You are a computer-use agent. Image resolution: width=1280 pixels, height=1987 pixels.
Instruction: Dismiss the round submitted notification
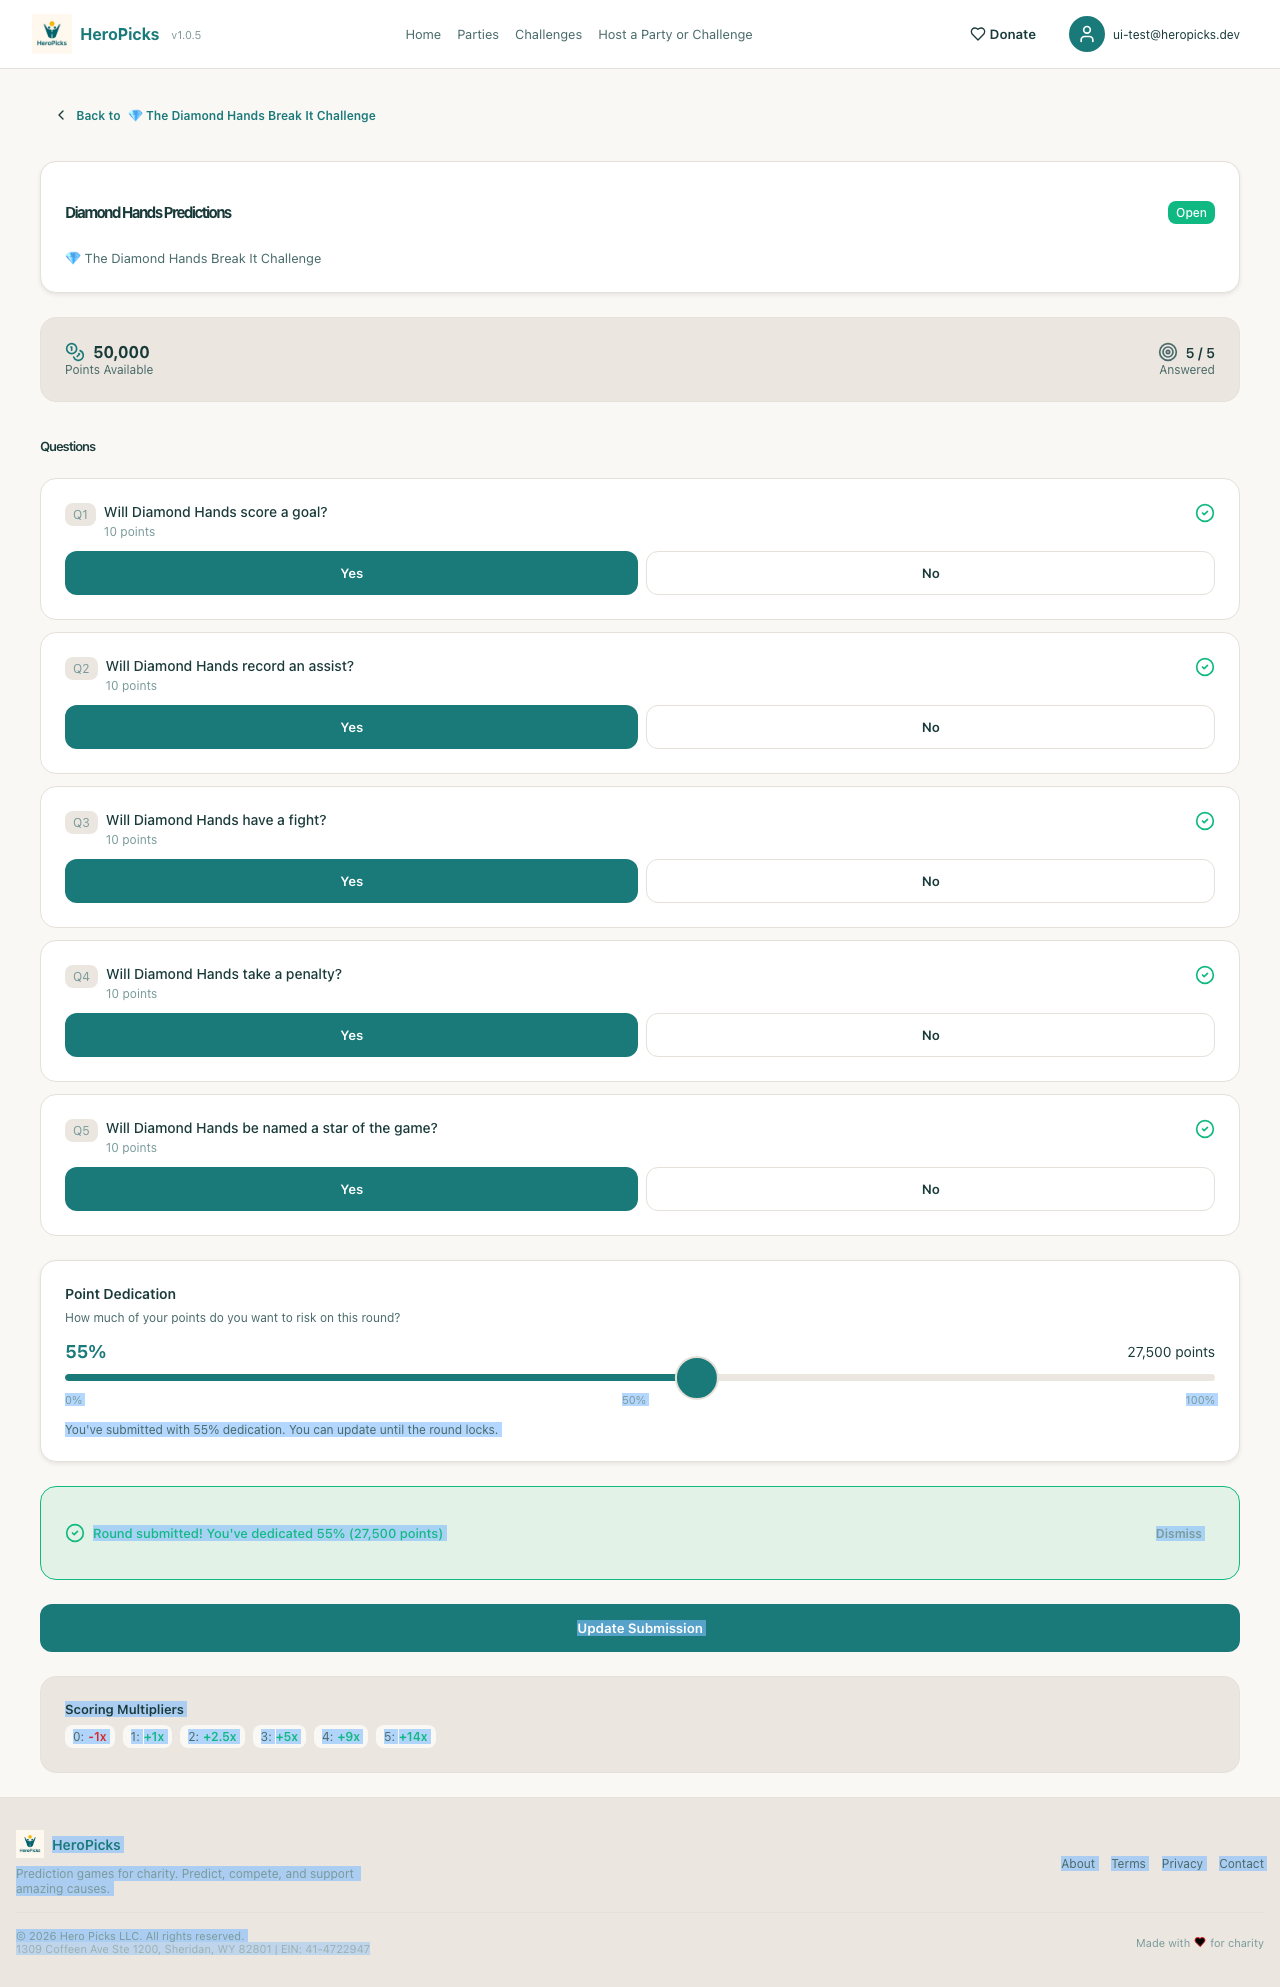tap(1179, 1533)
